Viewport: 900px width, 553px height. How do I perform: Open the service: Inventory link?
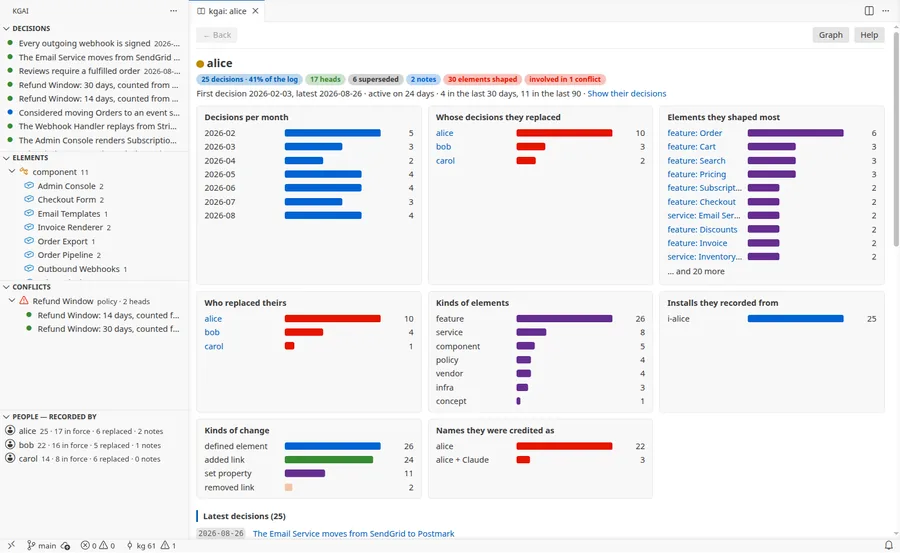(x=704, y=257)
